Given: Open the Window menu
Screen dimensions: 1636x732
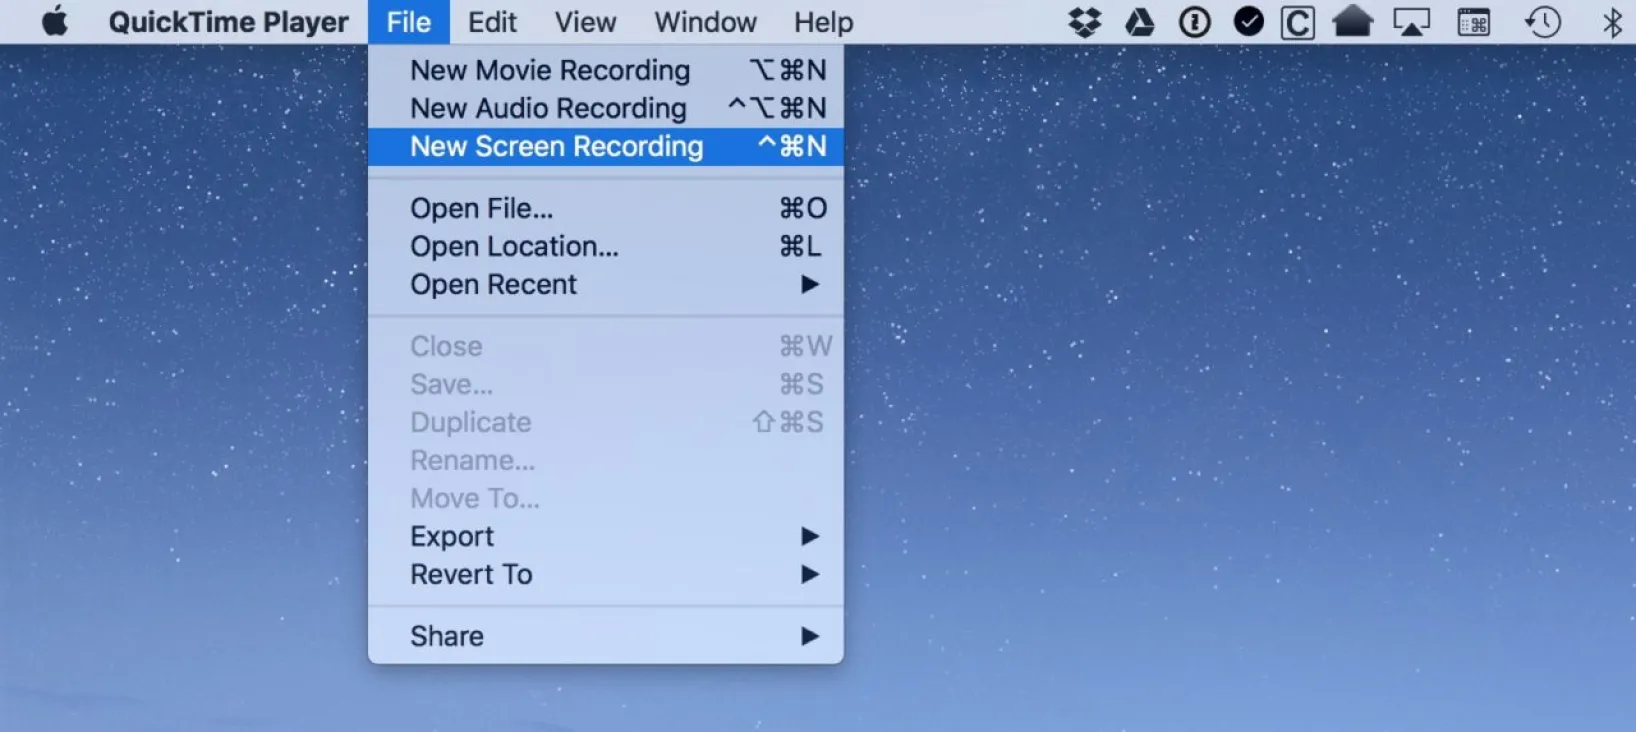Looking at the screenshot, I should pos(705,22).
